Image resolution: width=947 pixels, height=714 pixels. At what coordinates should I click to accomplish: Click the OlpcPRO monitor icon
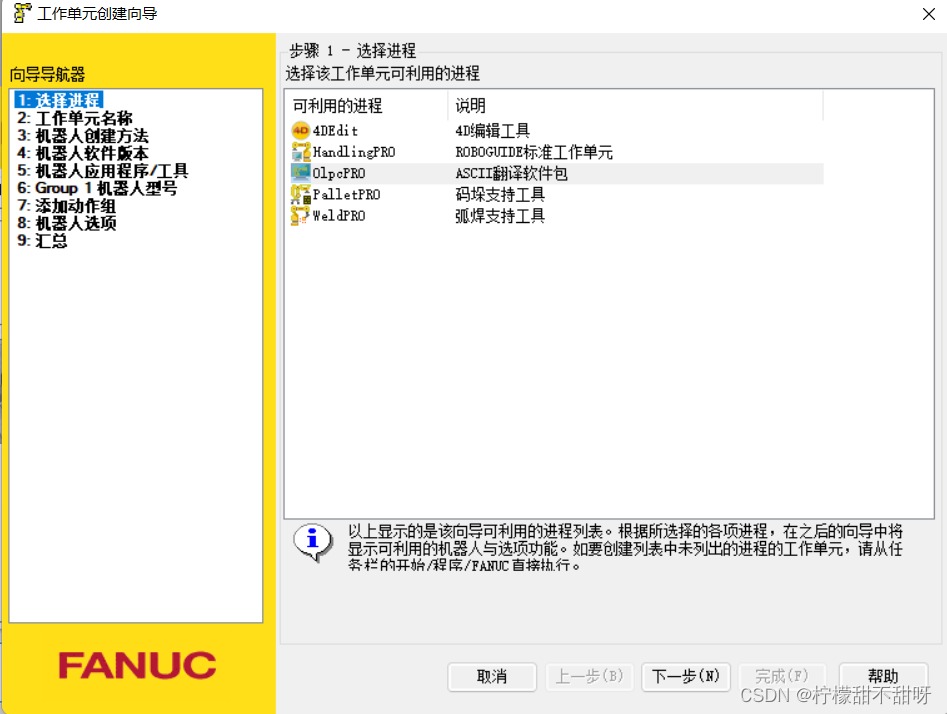coord(301,173)
